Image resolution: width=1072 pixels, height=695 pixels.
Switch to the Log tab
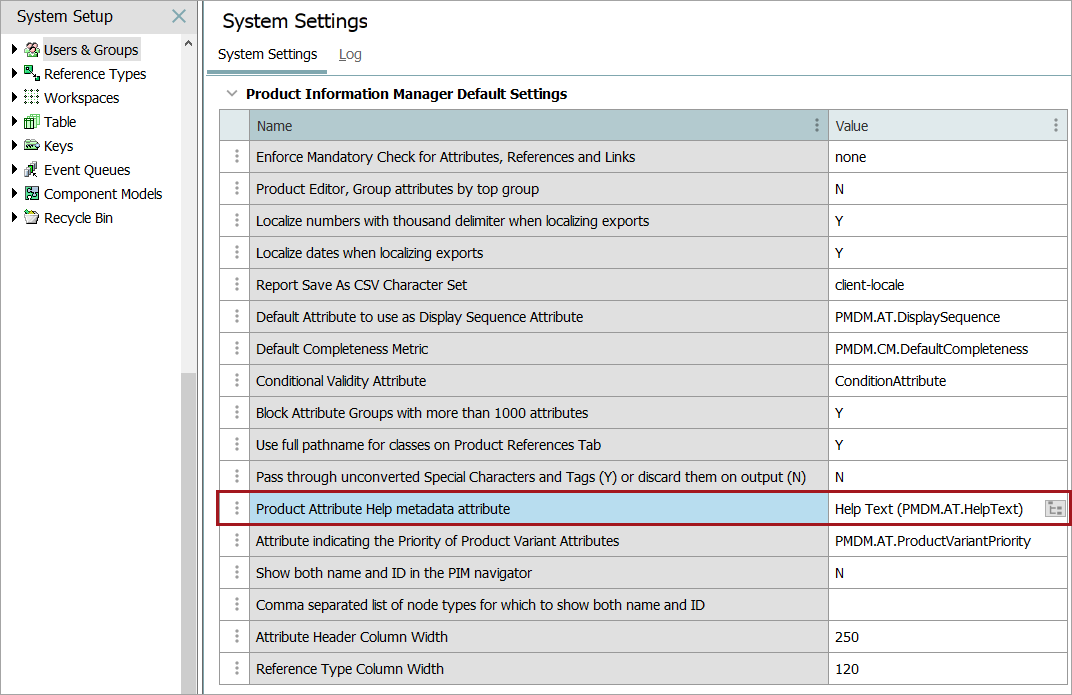(350, 55)
